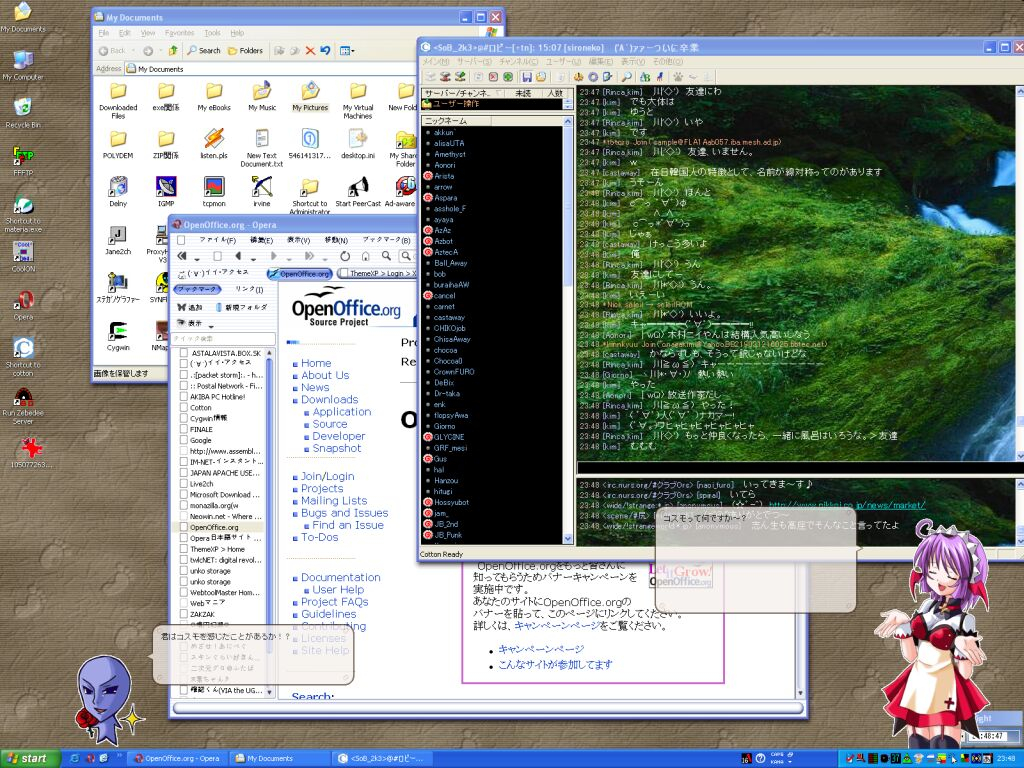Click the magnifier search icon in IRC toolbar
Screen dimensions: 1024x768
pyautogui.click(x=626, y=77)
